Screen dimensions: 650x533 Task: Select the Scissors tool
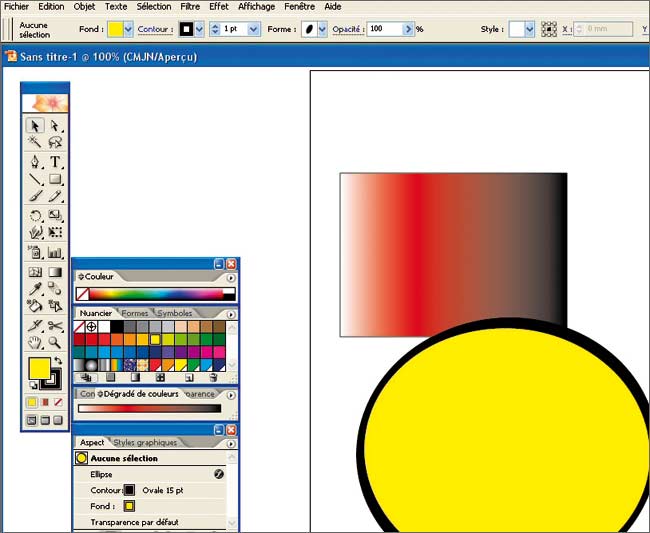[55, 325]
